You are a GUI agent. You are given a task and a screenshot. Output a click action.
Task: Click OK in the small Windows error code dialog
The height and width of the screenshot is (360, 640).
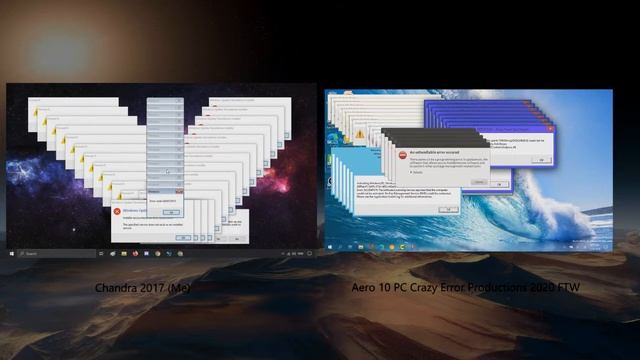click(x=171, y=212)
